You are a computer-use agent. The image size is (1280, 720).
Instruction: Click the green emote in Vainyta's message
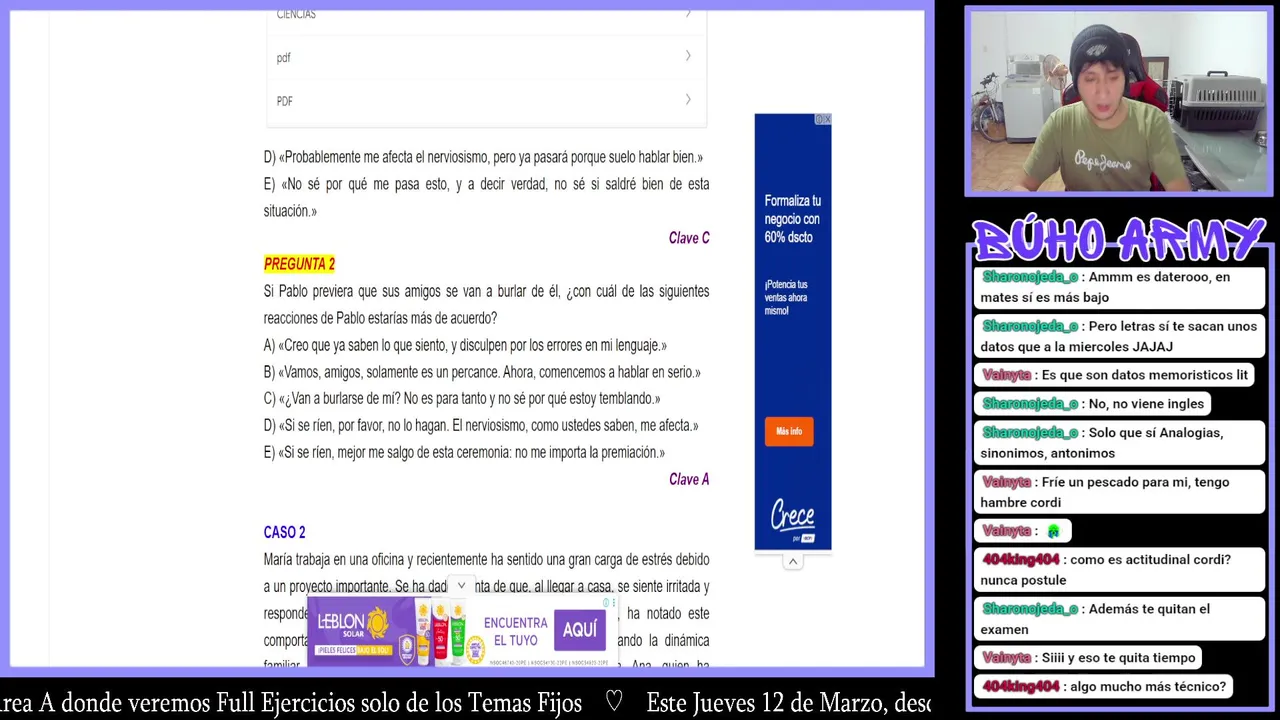click(x=1053, y=532)
